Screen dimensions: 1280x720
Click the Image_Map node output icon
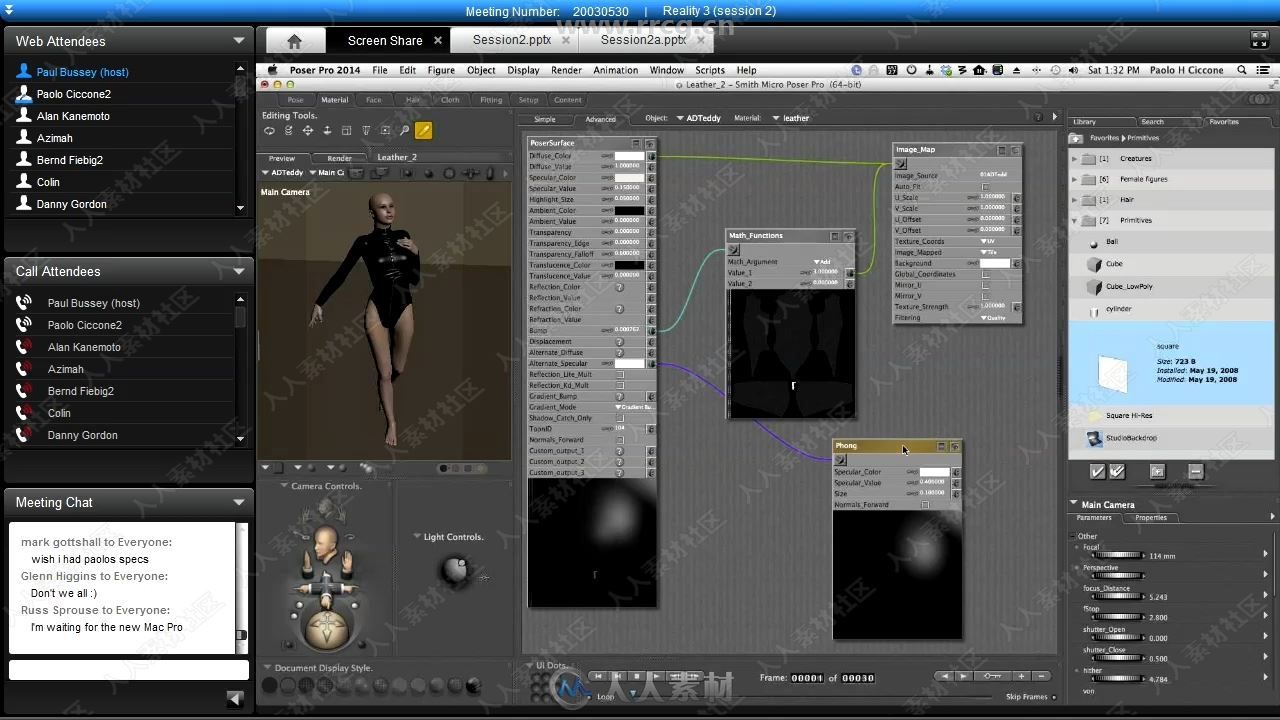pos(900,163)
